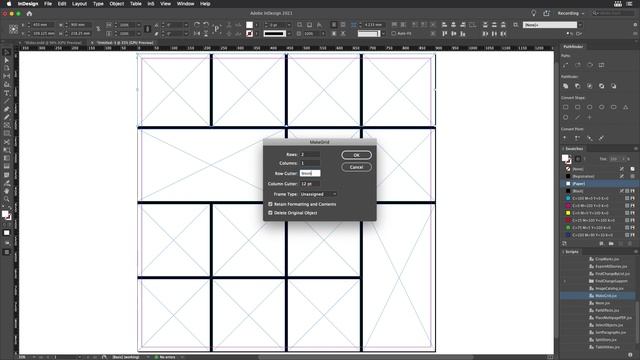
Task: Select the [Black] swatch
Action: [598, 191]
